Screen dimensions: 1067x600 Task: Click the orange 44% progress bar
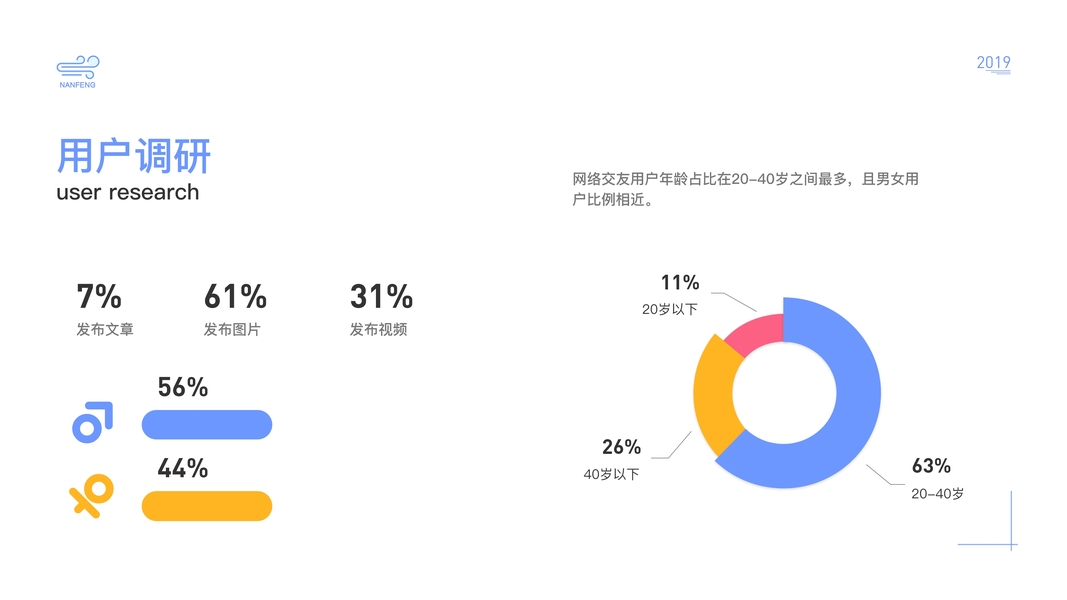click(207, 506)
